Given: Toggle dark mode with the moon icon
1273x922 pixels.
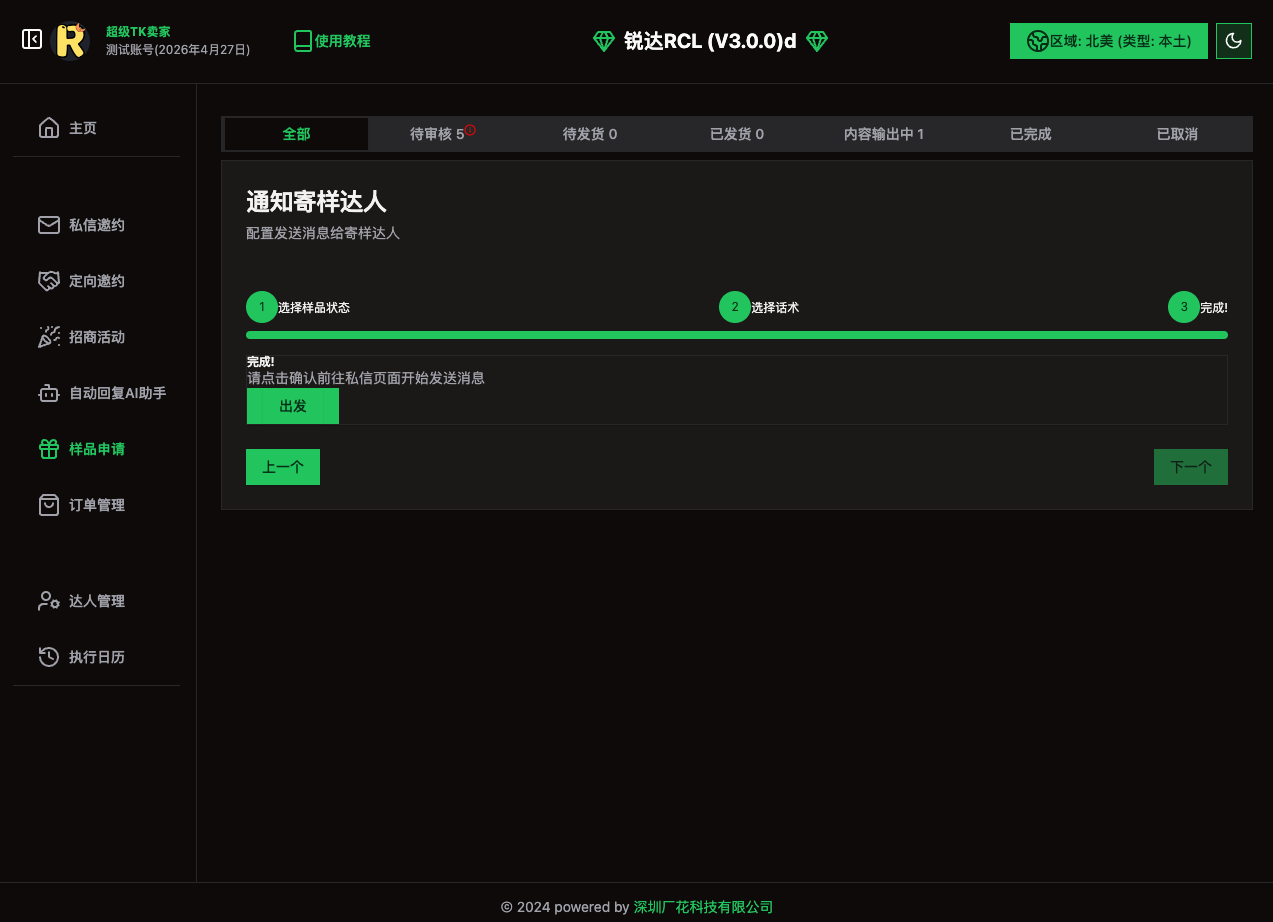Looking at the screenshot, I should (x=1233, y=41).
